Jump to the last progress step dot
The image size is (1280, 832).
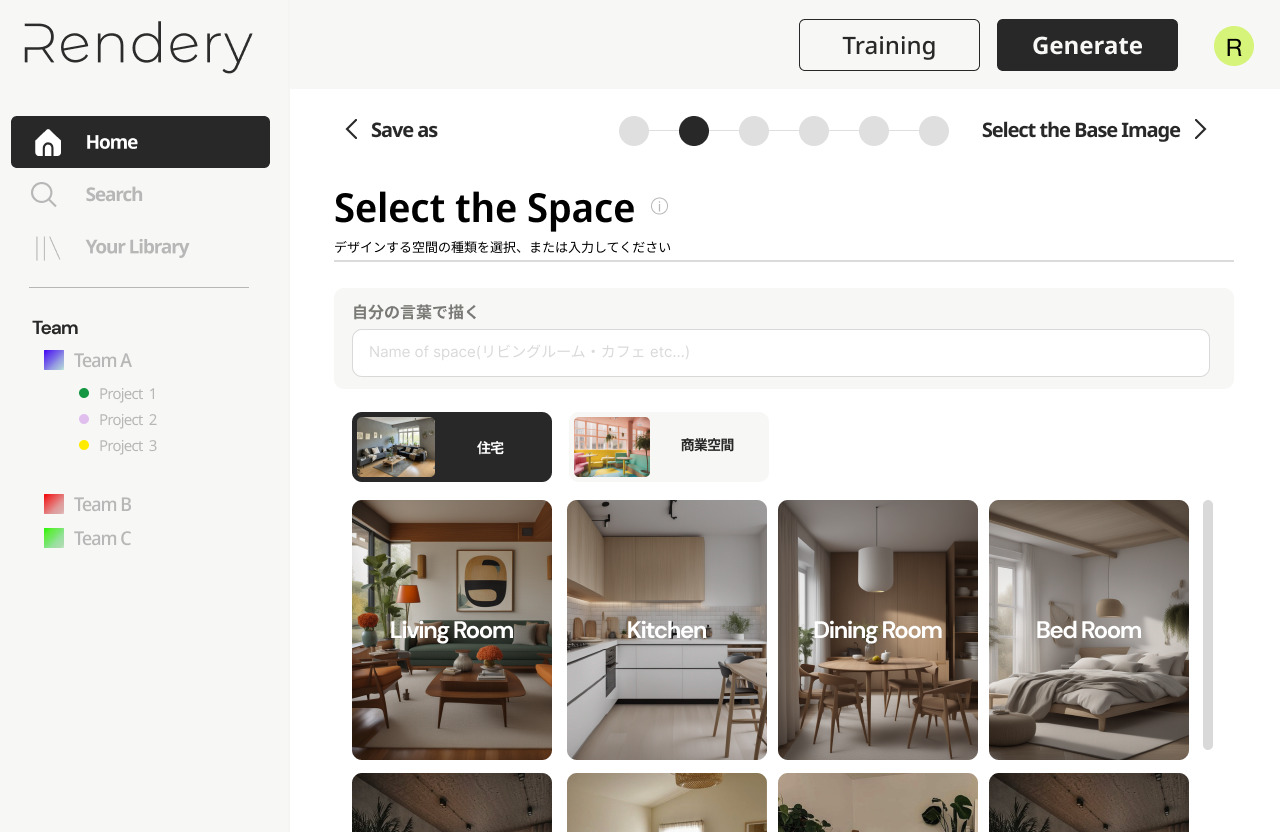[x=934, y=131]
